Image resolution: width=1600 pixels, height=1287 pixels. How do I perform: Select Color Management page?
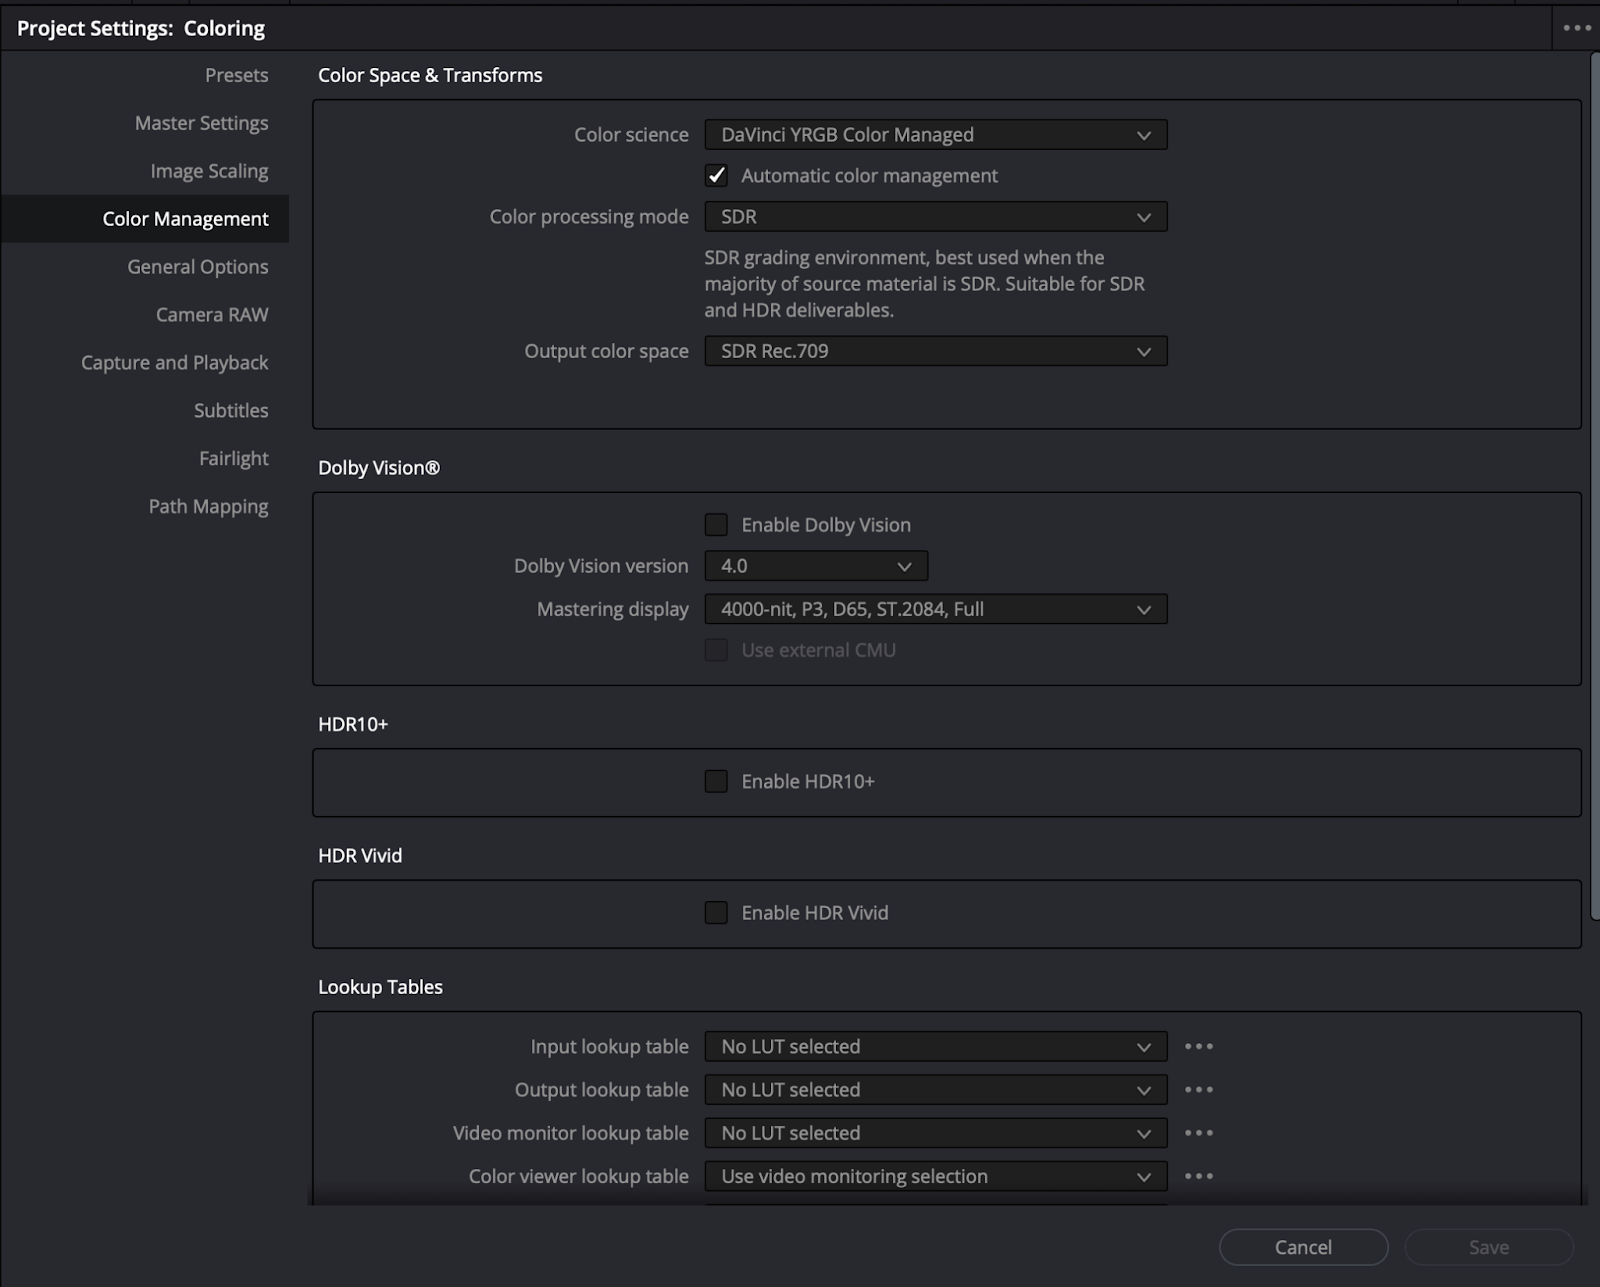(145, 219)
